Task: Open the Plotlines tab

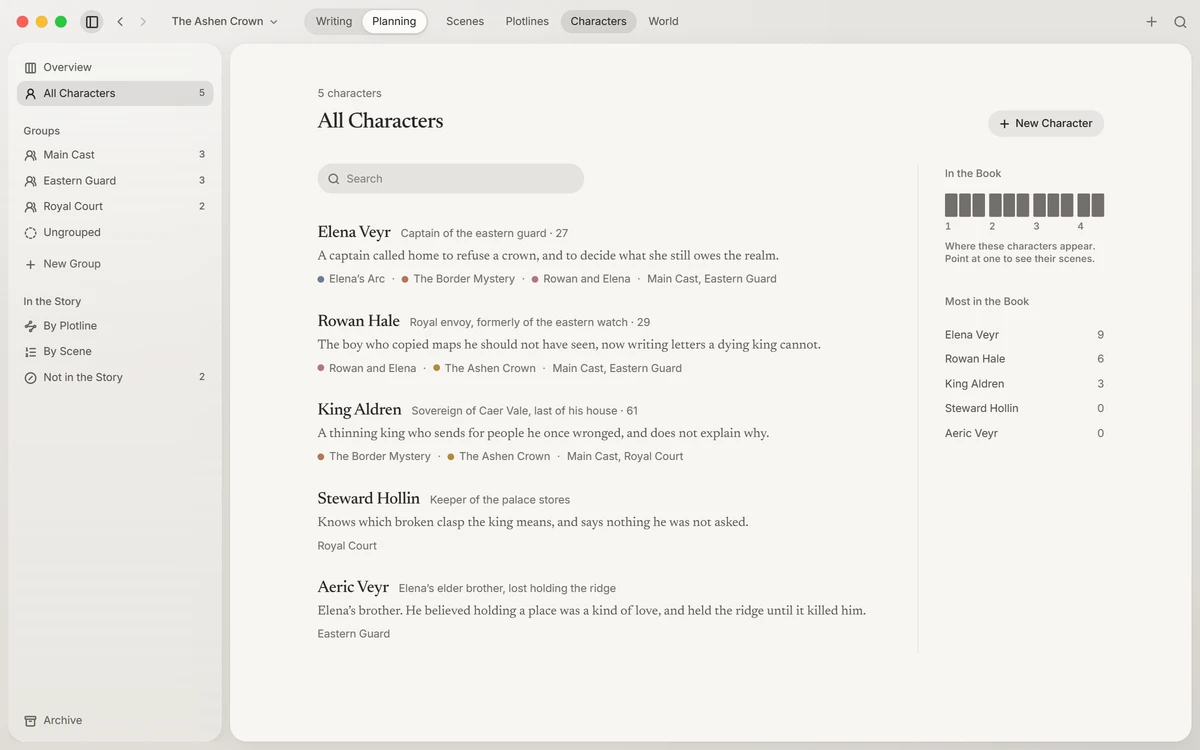Action: (527, 21)
